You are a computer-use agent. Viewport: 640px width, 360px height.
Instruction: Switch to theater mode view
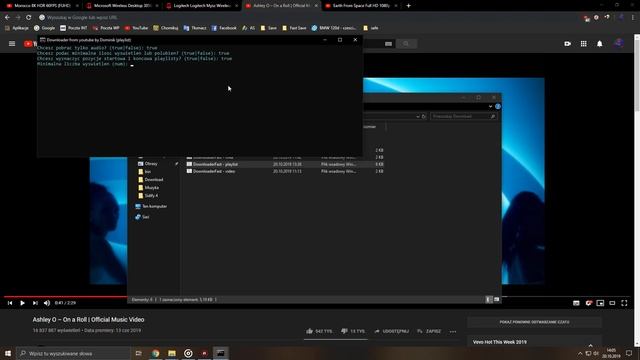(x=612, y=303)
